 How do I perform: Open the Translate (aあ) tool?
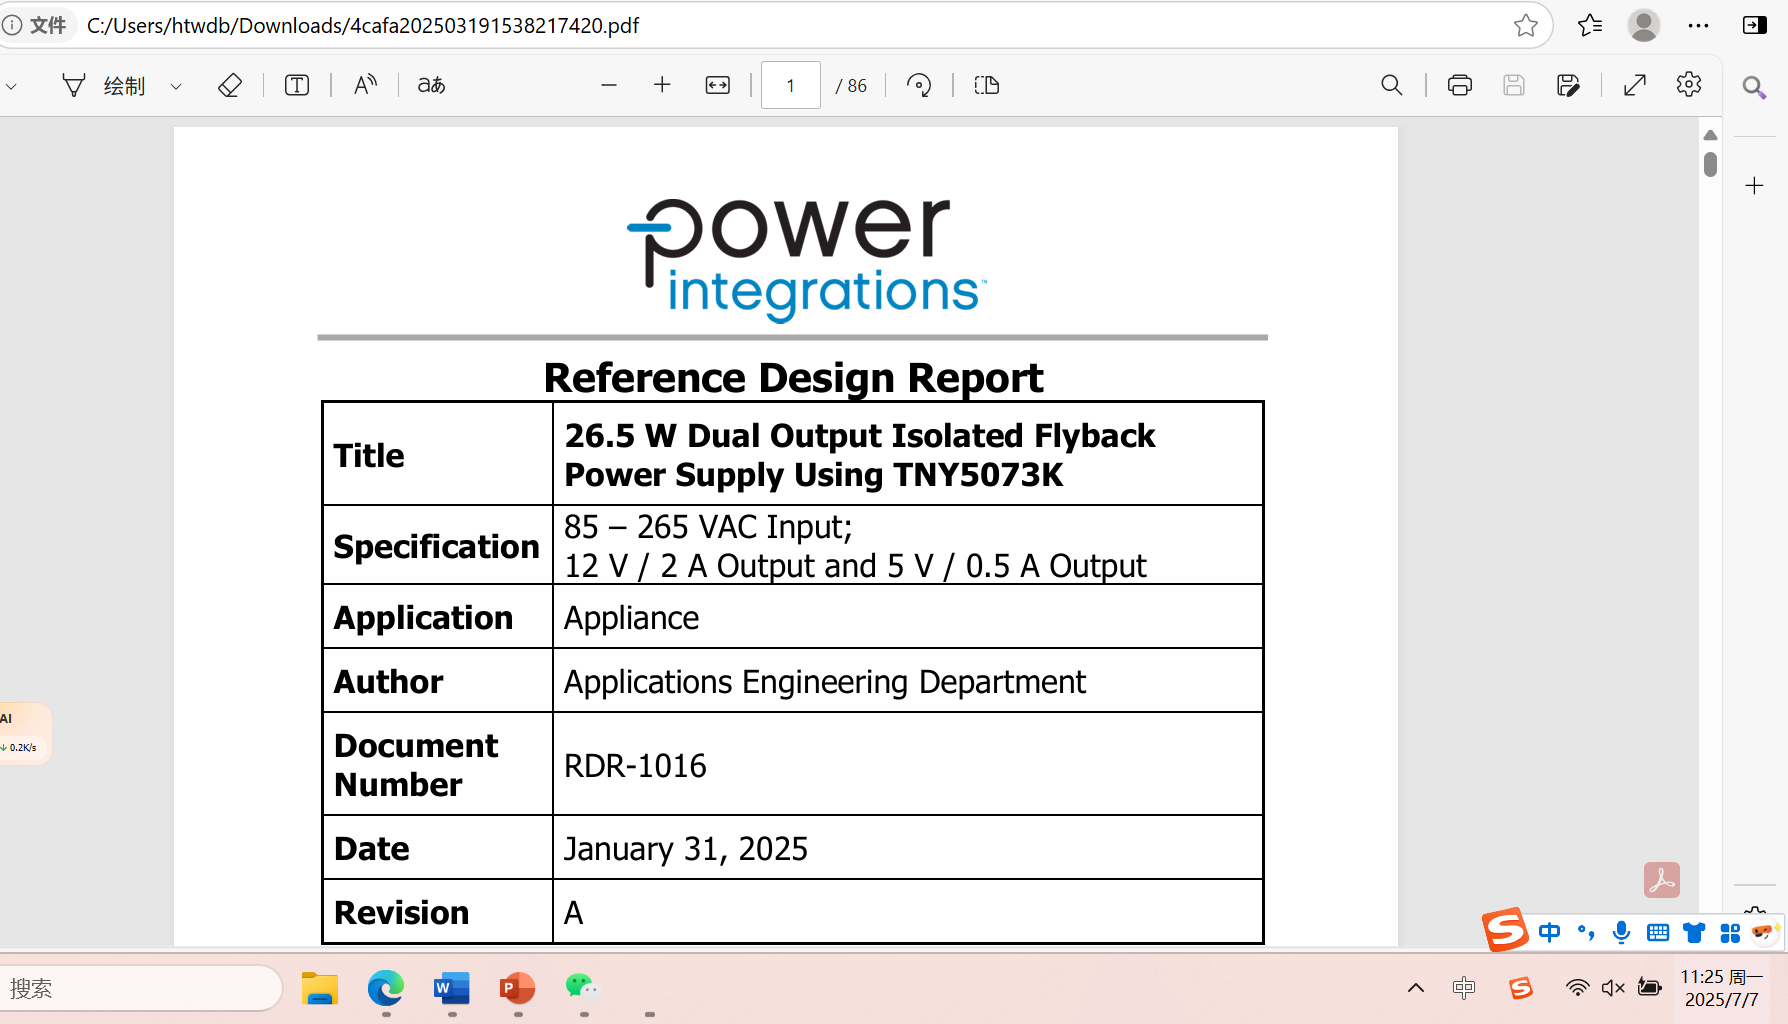432,85
